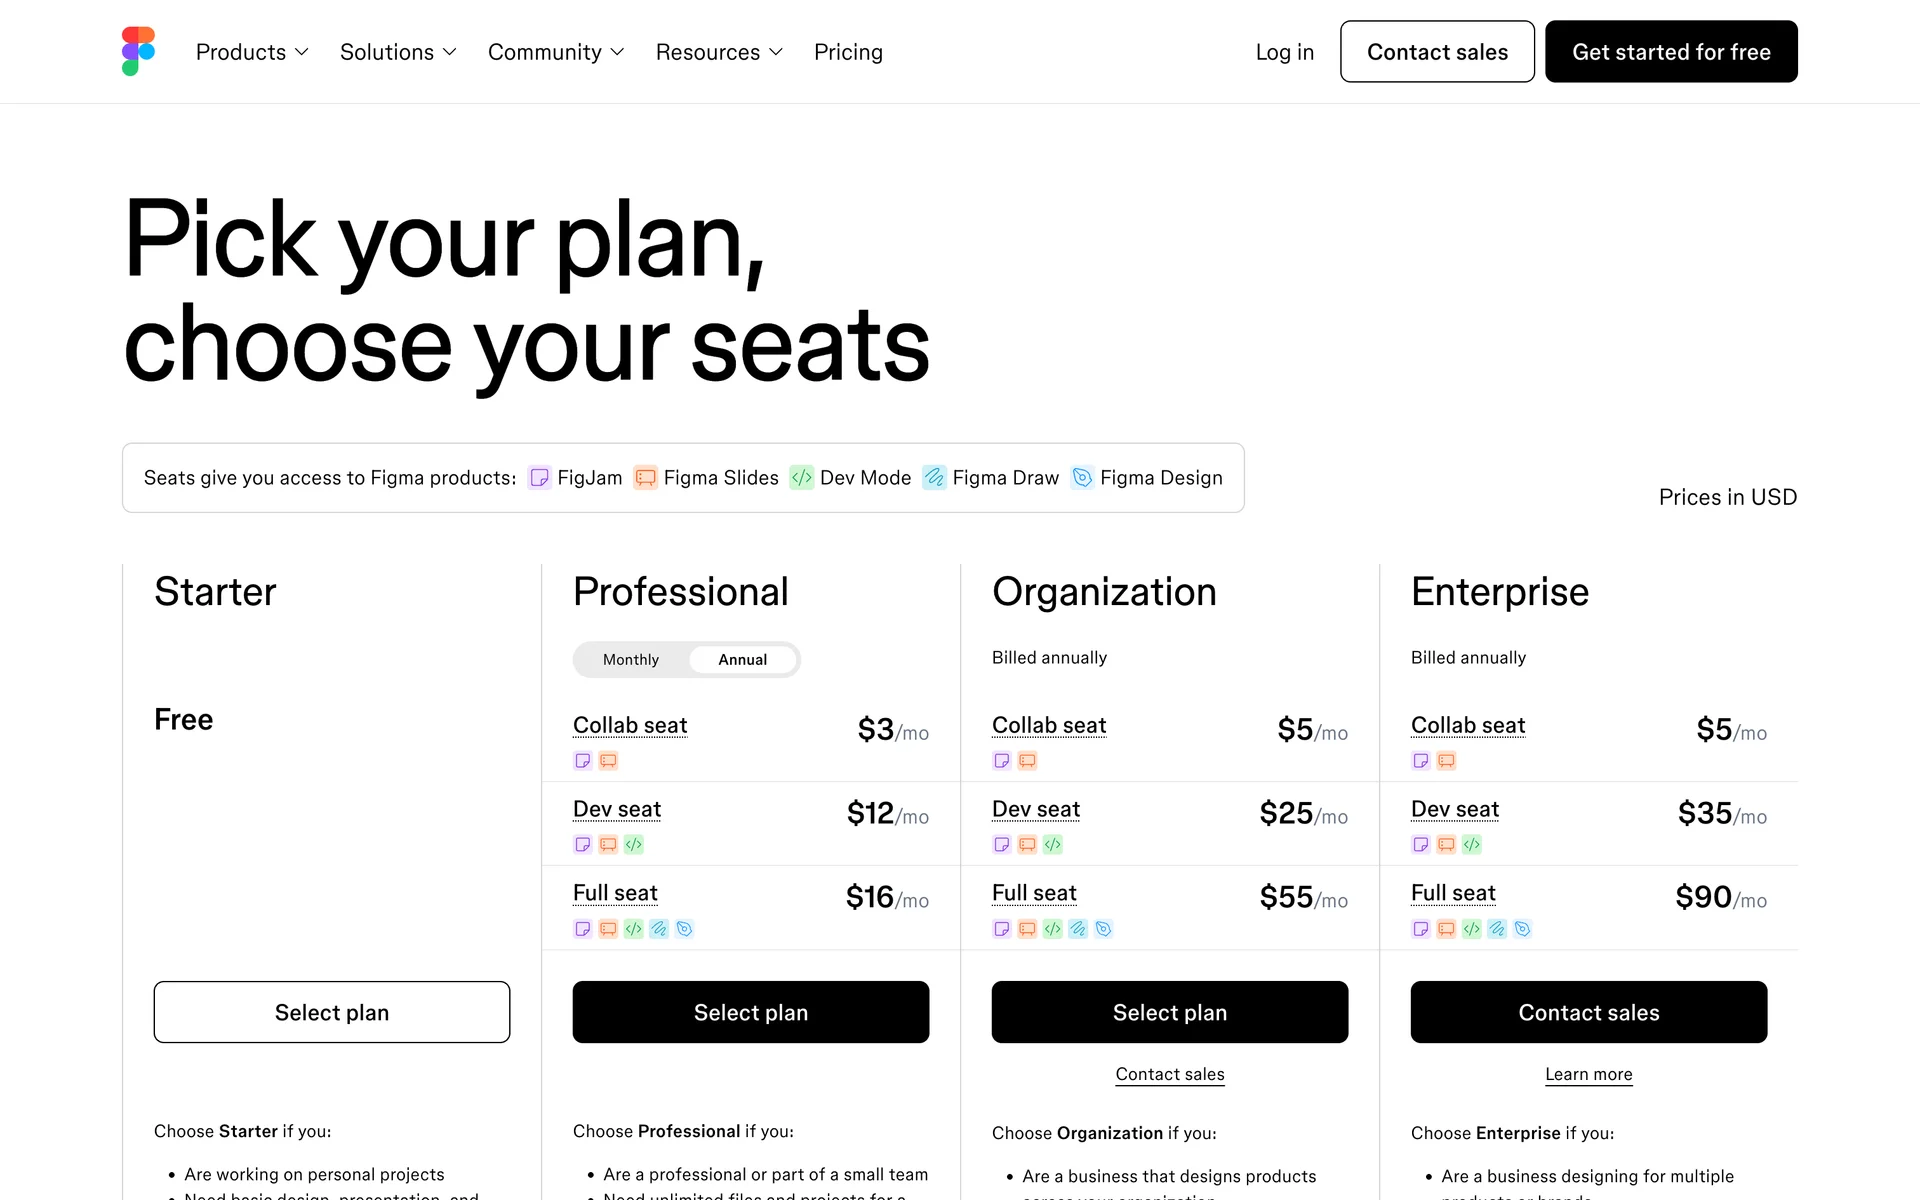Click the Figma Slides icon in the banner

click(646, 478)
